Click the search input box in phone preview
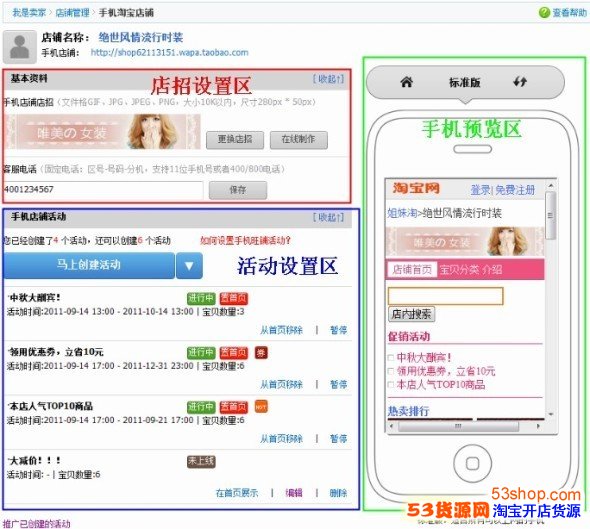Screen dimensions: 590x529 [x=446, y=296]
